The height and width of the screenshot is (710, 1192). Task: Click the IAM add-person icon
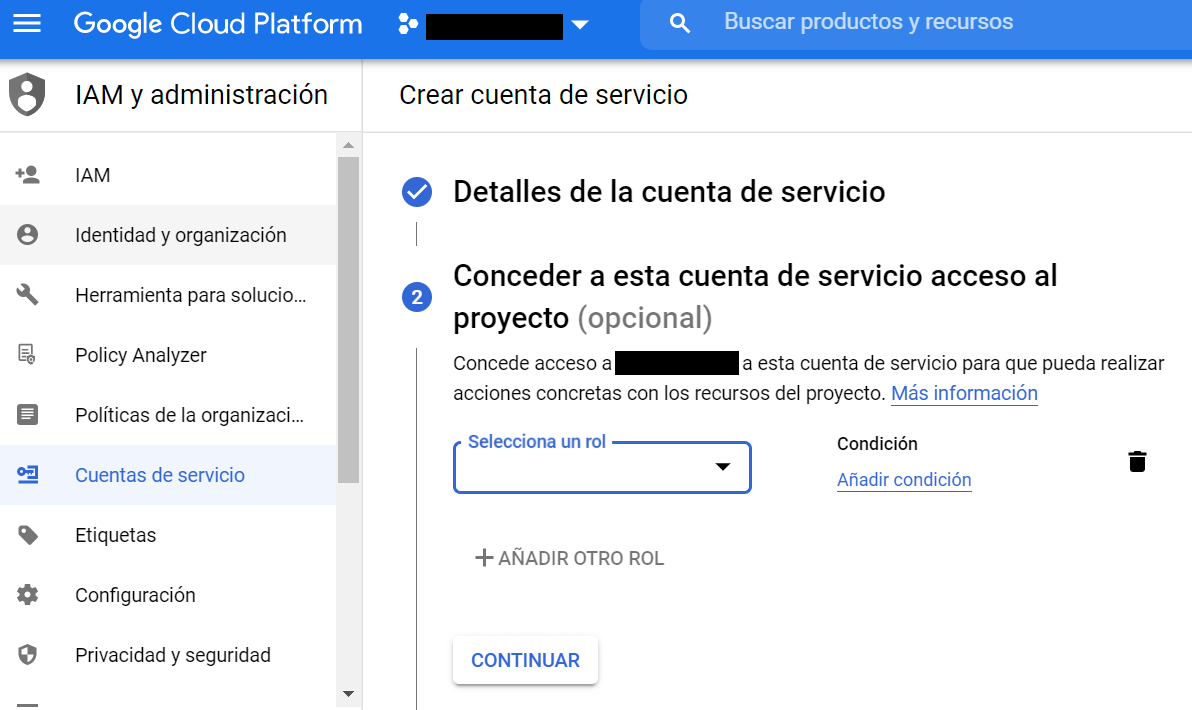click(27, 175)
